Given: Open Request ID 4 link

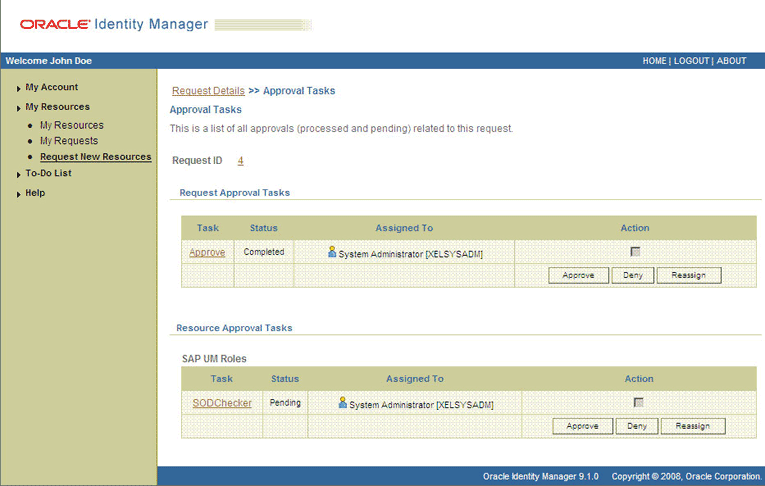Looking at the screenshot, I should point(241,161).
